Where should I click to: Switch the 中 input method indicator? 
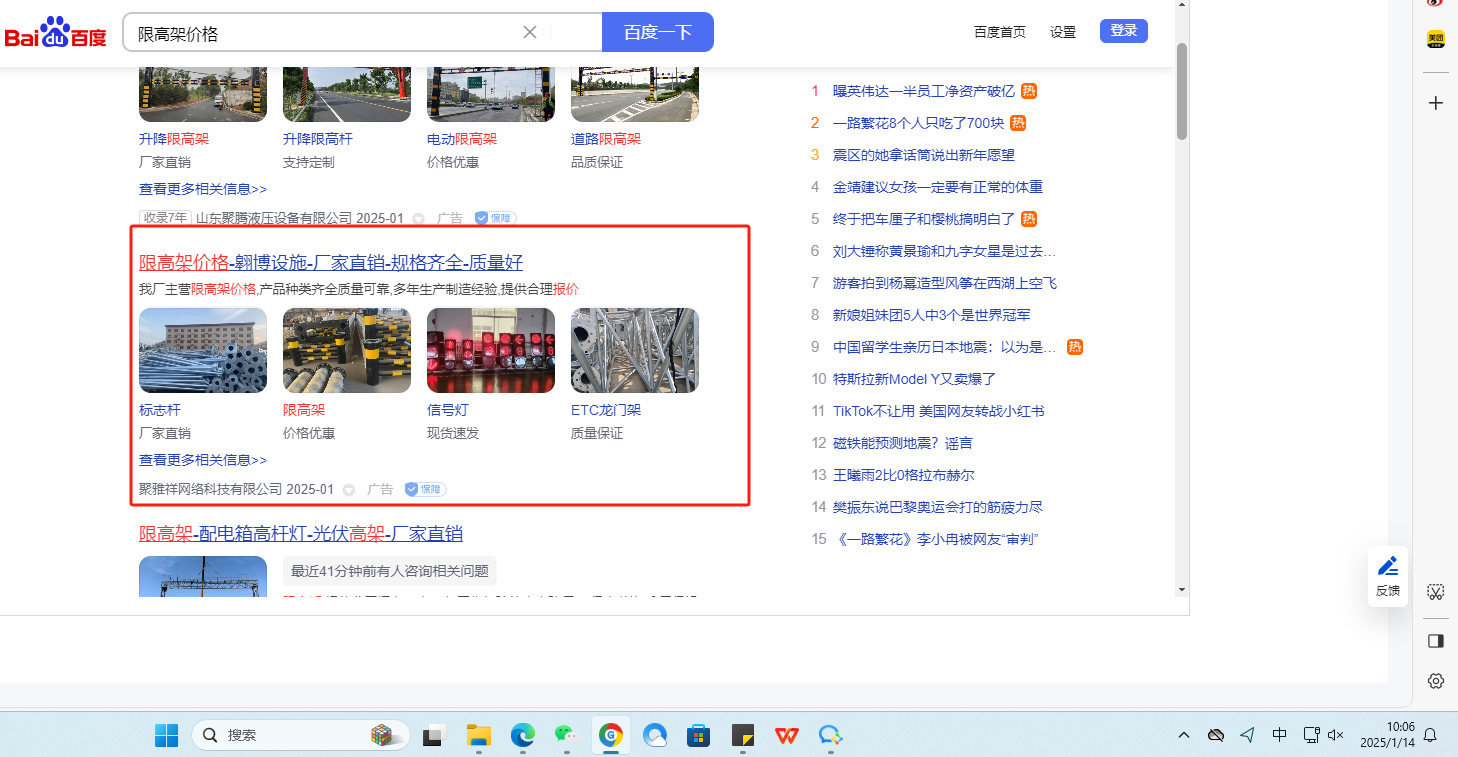click(1279, 735)
